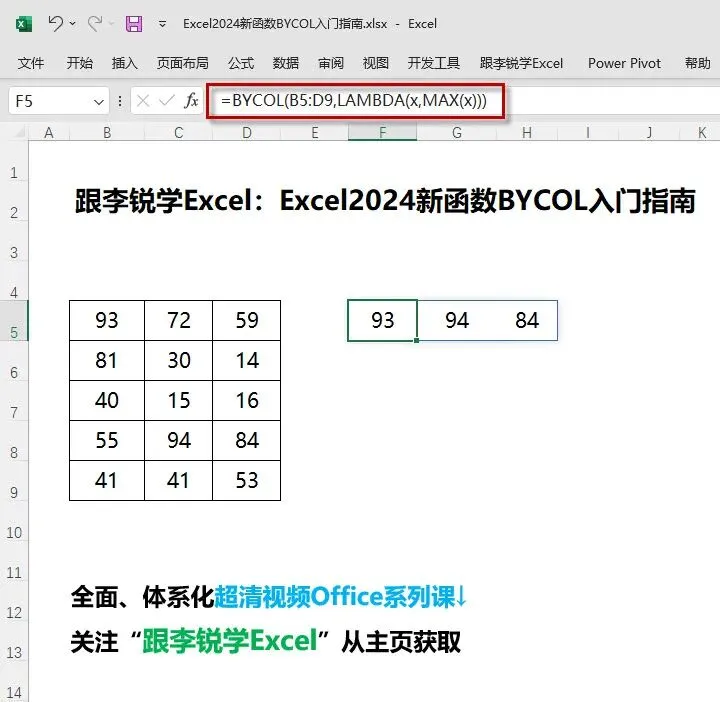Expand the Name Box dropdown arrow
720x702 pixels.
[x=98, y=101]
